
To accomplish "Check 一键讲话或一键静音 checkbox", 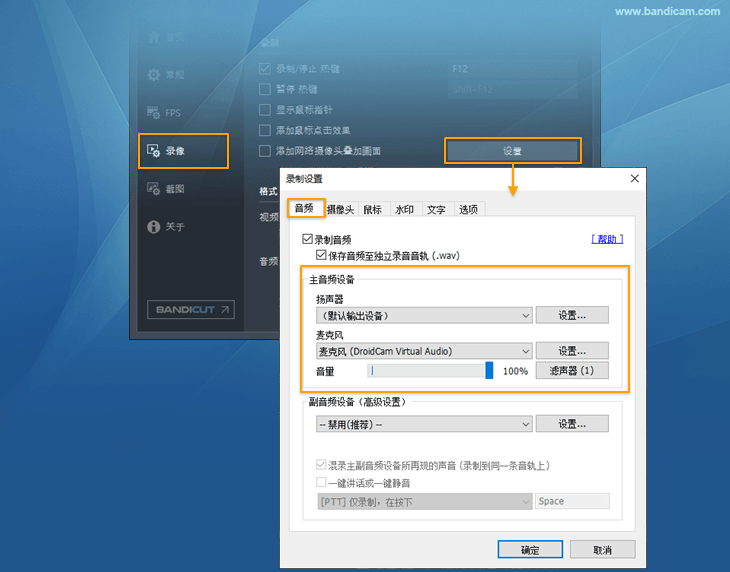I will coord(321,482).
